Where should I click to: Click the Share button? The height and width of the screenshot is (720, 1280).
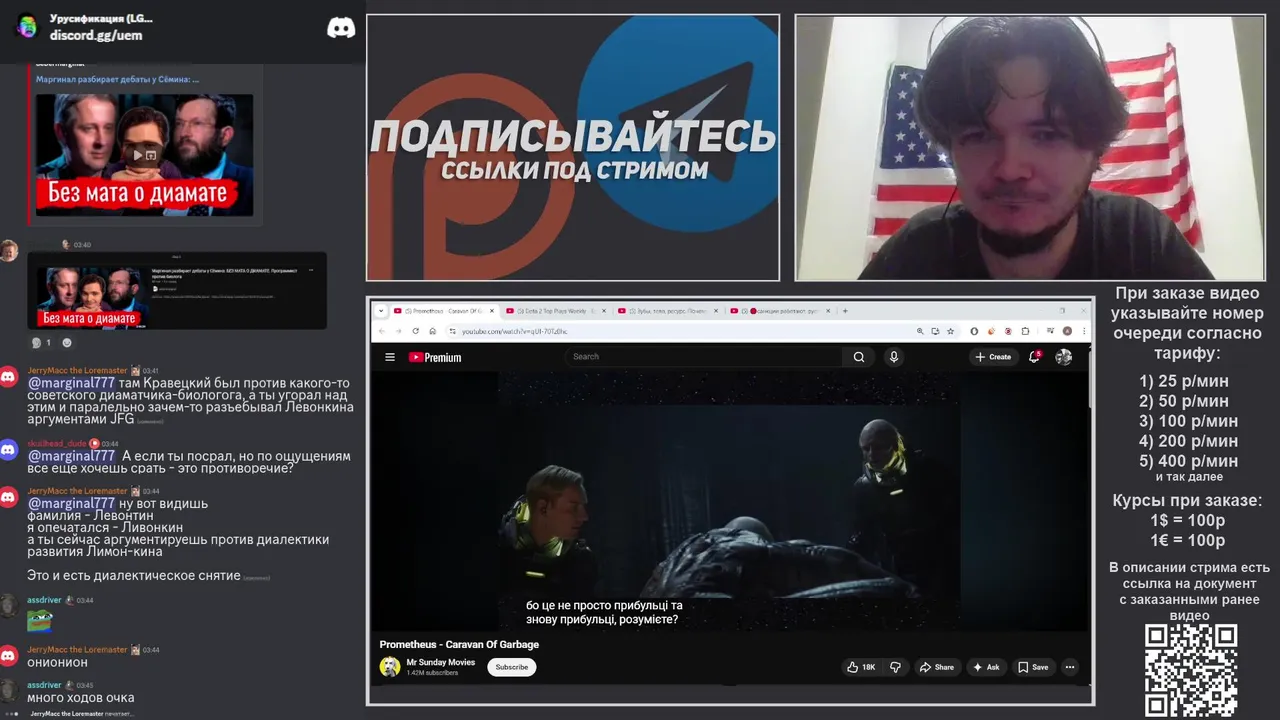937,667
